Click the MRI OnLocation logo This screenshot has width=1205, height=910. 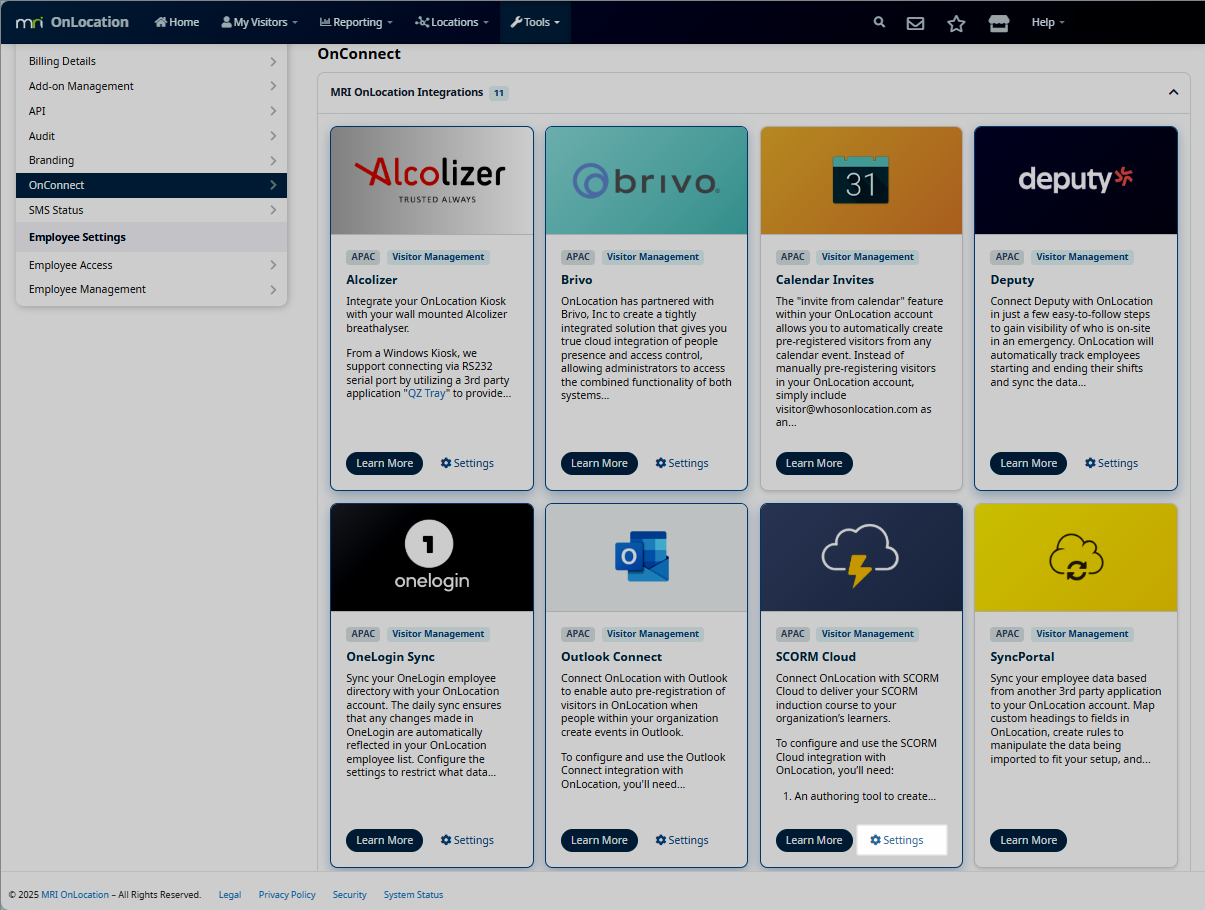pyautogui.click(x=72, y=22)
